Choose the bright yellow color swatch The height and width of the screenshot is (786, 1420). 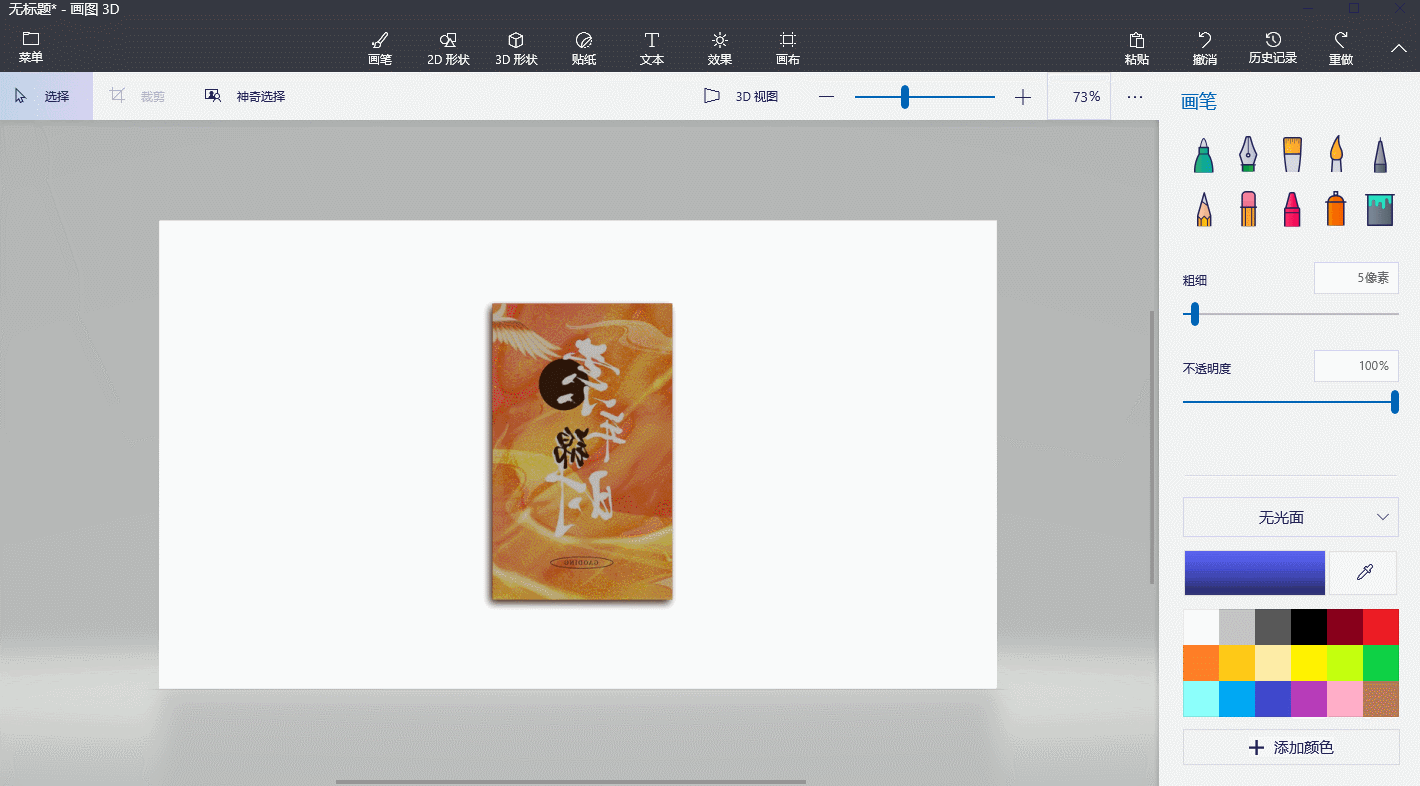pos(1309,663)
